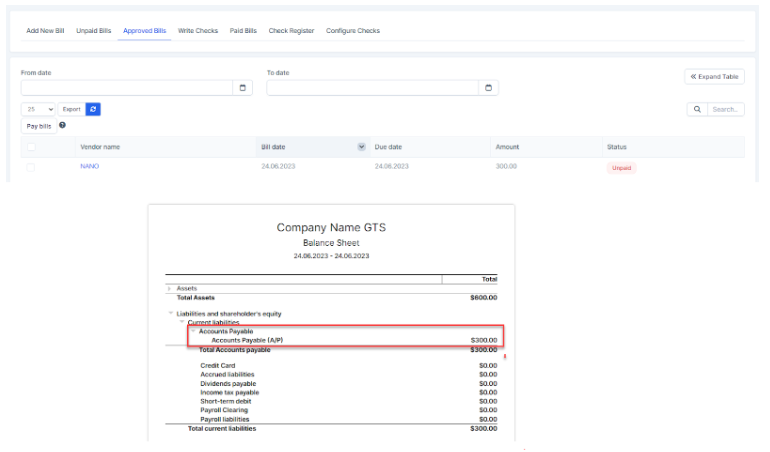Screen dimensions: 770x452
Task: Click the To date input field
Action: pyautogui.click(x=372, y=88)
